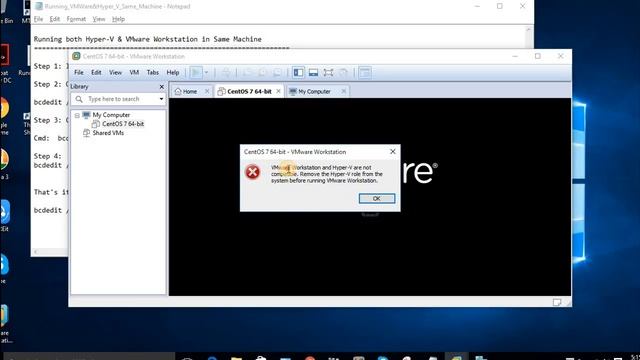This screenshot has height=360, width=640.
Task: Close the CentOS 7 64-bit tab
Action: (278, 91)
